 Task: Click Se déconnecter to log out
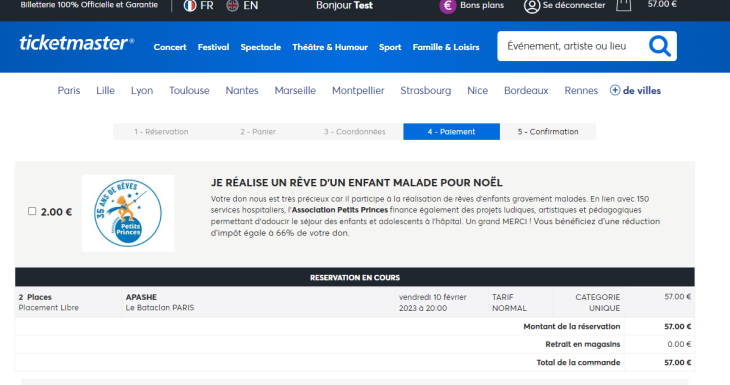[574, 6]
